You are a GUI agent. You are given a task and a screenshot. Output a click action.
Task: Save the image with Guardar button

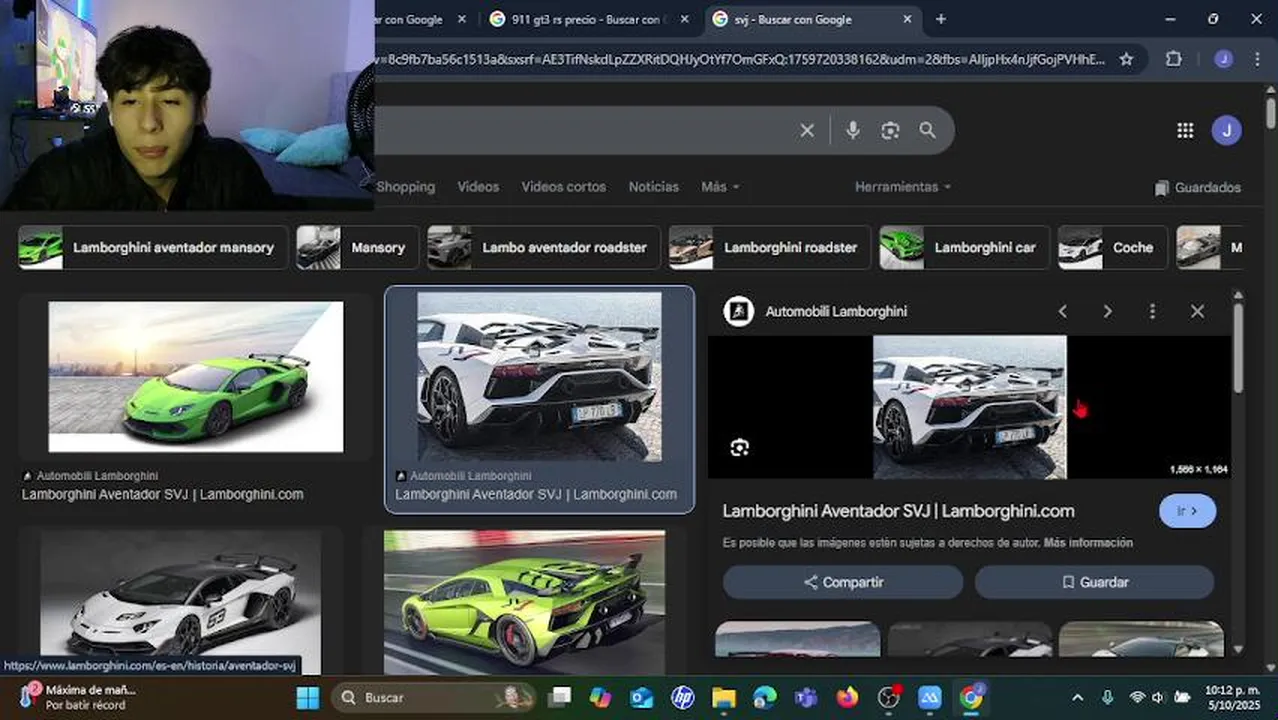point(1095,582)
